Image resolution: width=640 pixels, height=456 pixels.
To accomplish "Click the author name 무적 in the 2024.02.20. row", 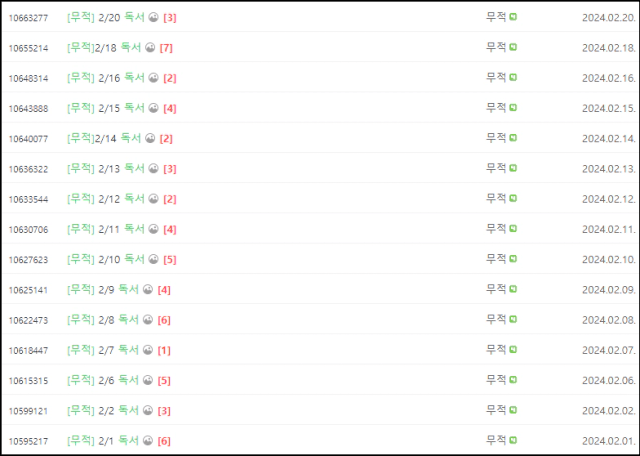I will (x=496, y=17).
